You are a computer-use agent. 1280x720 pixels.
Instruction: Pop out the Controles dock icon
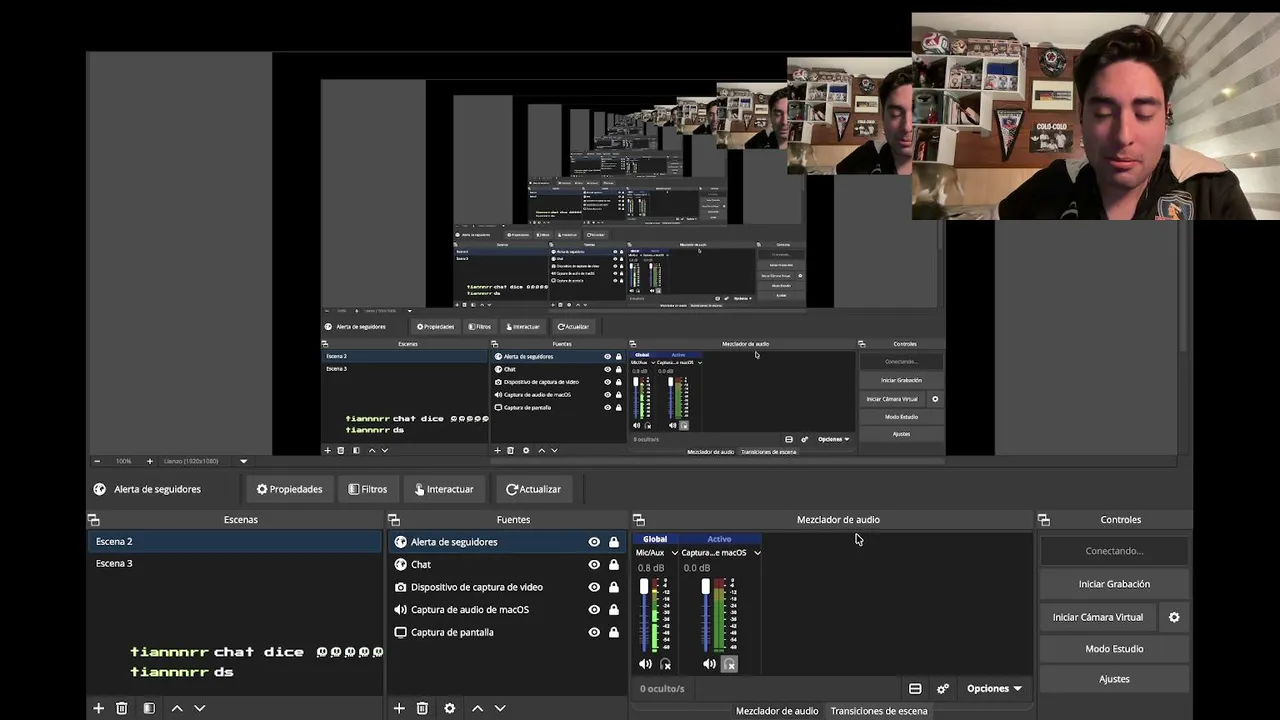coord(1044,520)
